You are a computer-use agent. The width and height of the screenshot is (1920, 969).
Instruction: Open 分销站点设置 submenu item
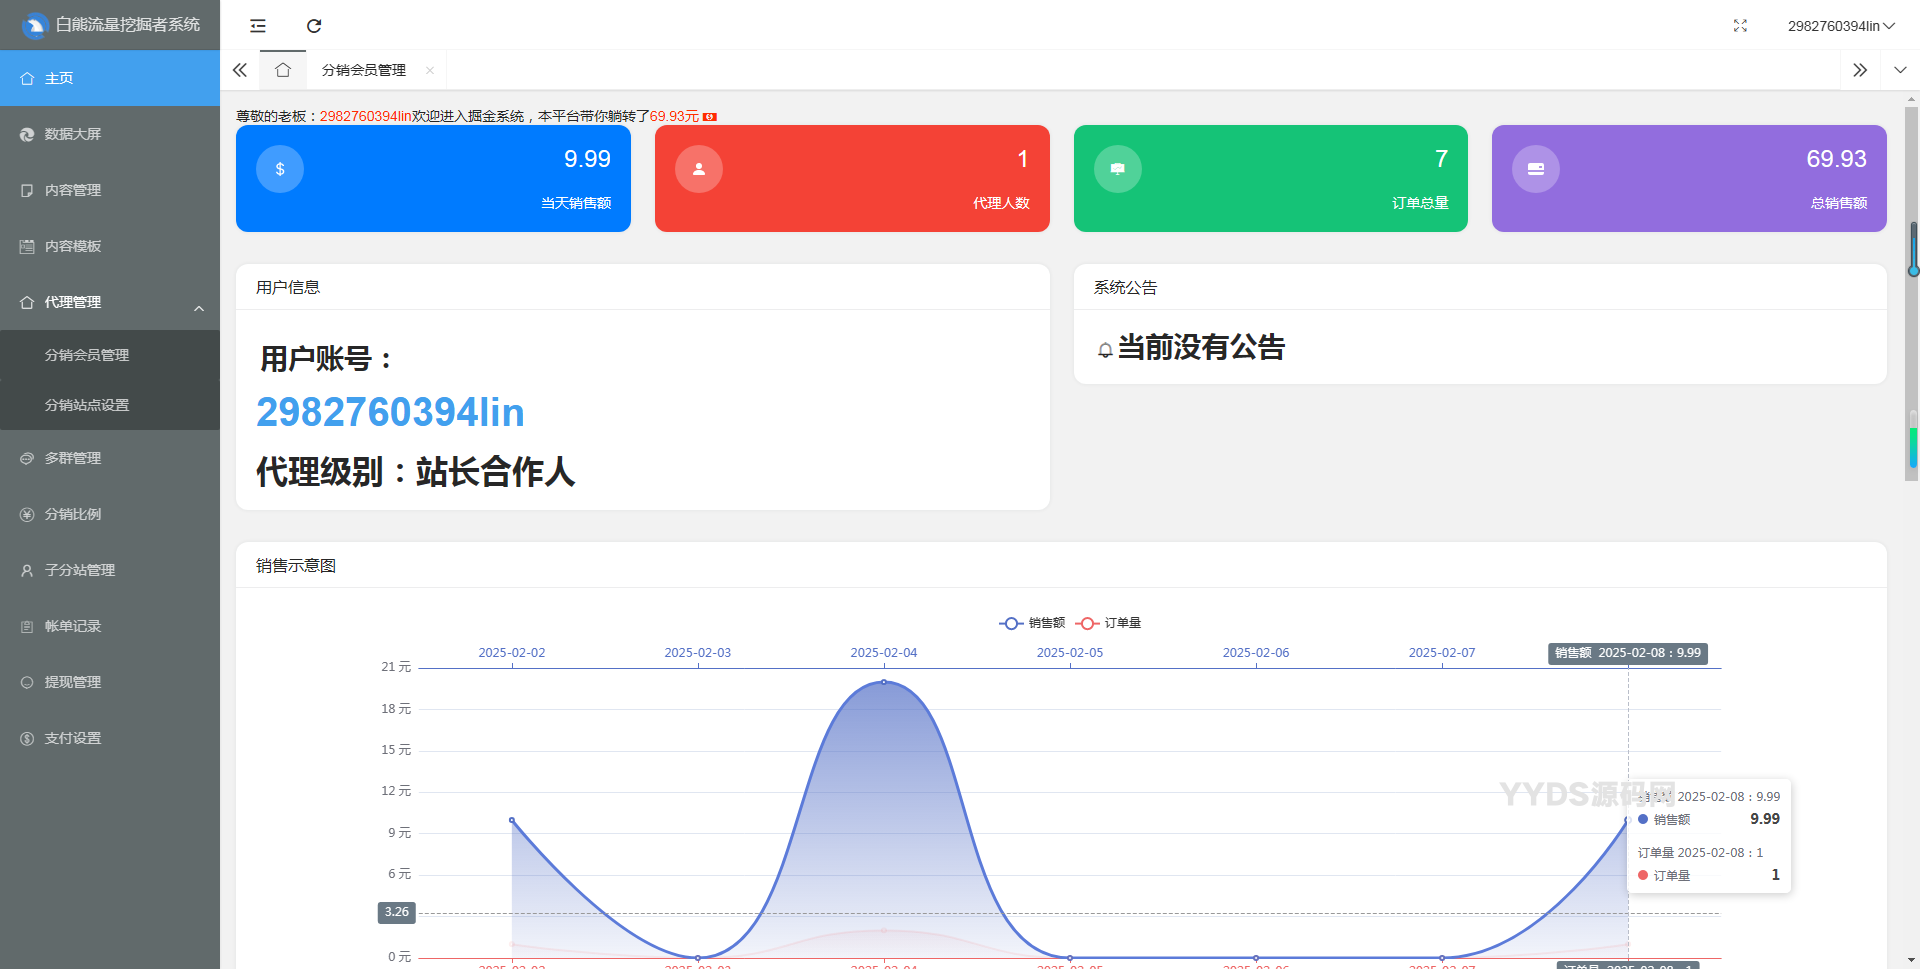tap(87, 405)
